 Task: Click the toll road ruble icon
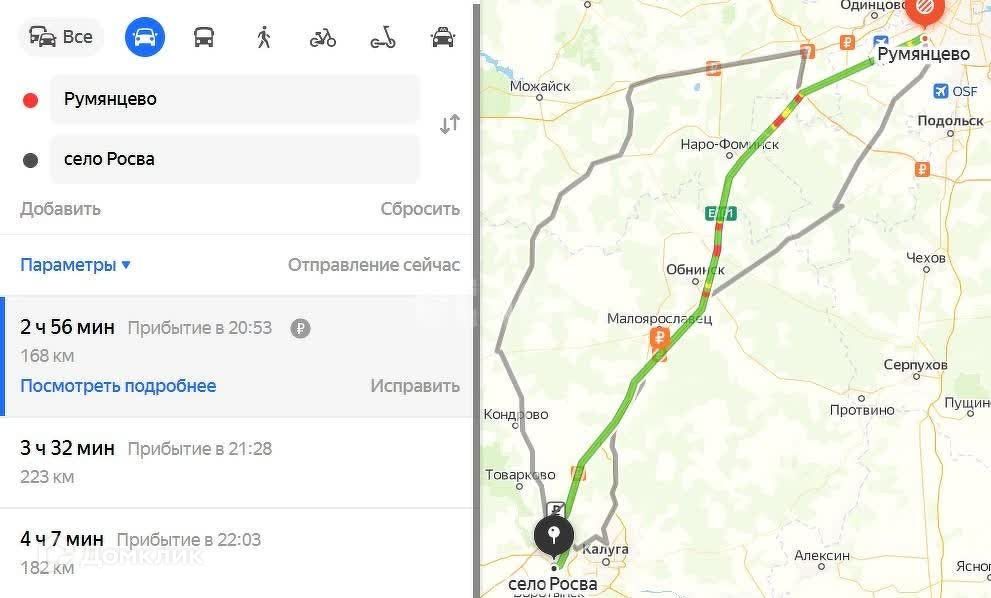[x=300, y=328]
